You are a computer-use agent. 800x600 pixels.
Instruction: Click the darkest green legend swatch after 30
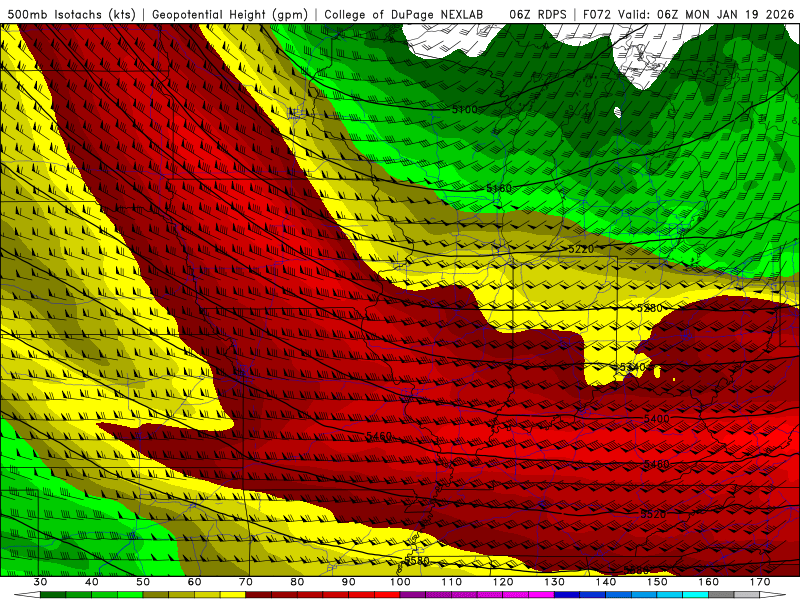pos(53,594)
